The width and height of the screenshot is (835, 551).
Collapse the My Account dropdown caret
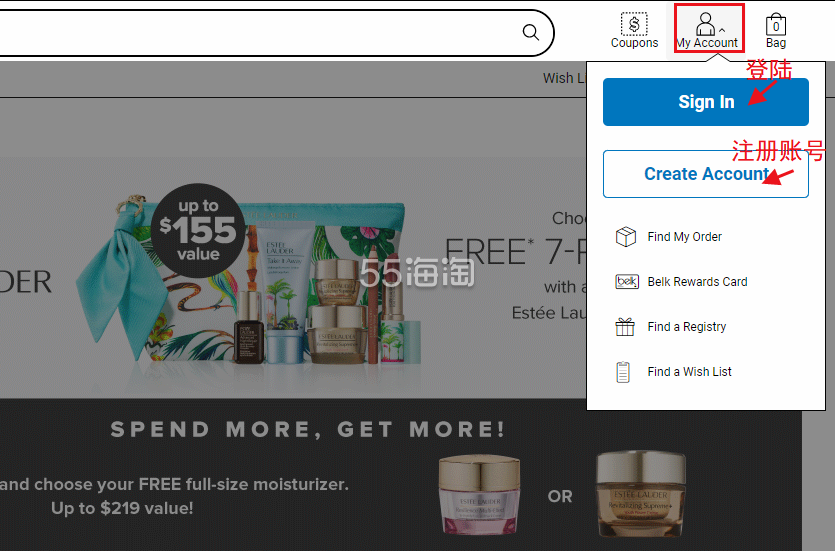pyautogui.click(x=722, y=30)
